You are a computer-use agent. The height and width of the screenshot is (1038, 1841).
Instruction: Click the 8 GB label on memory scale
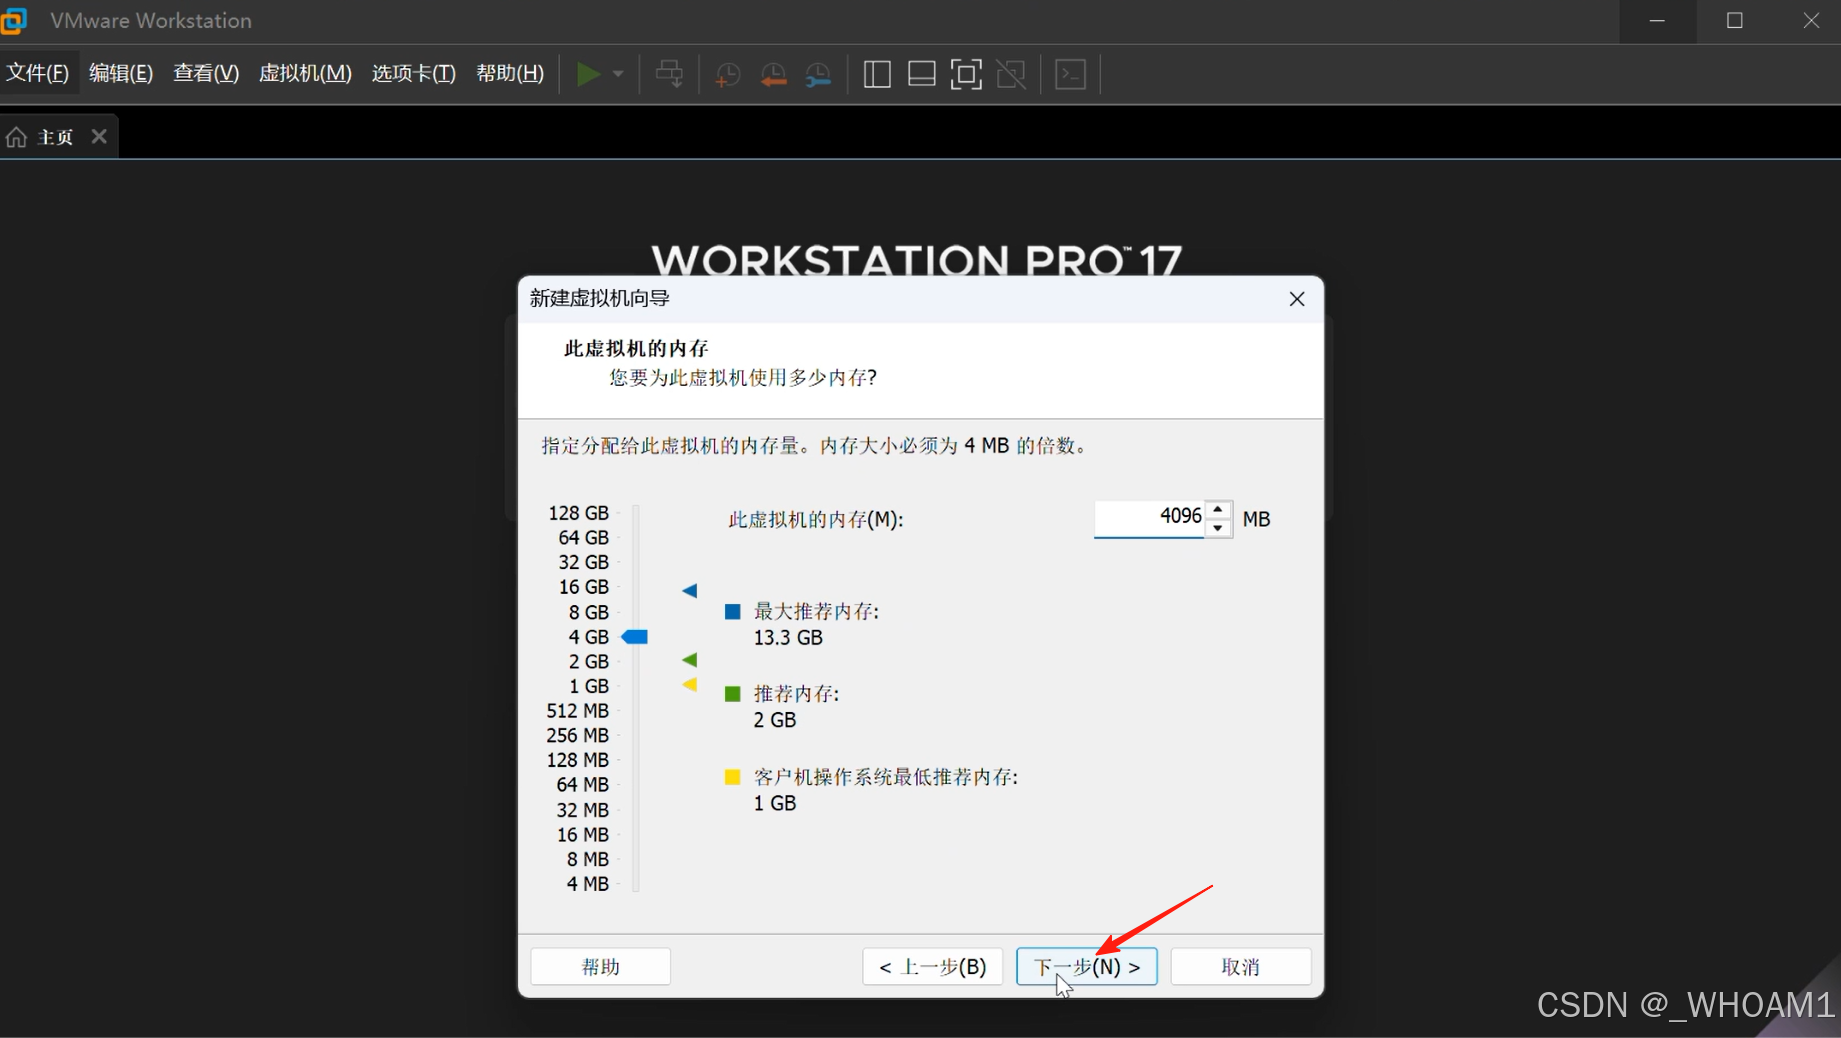pos(588,612)
